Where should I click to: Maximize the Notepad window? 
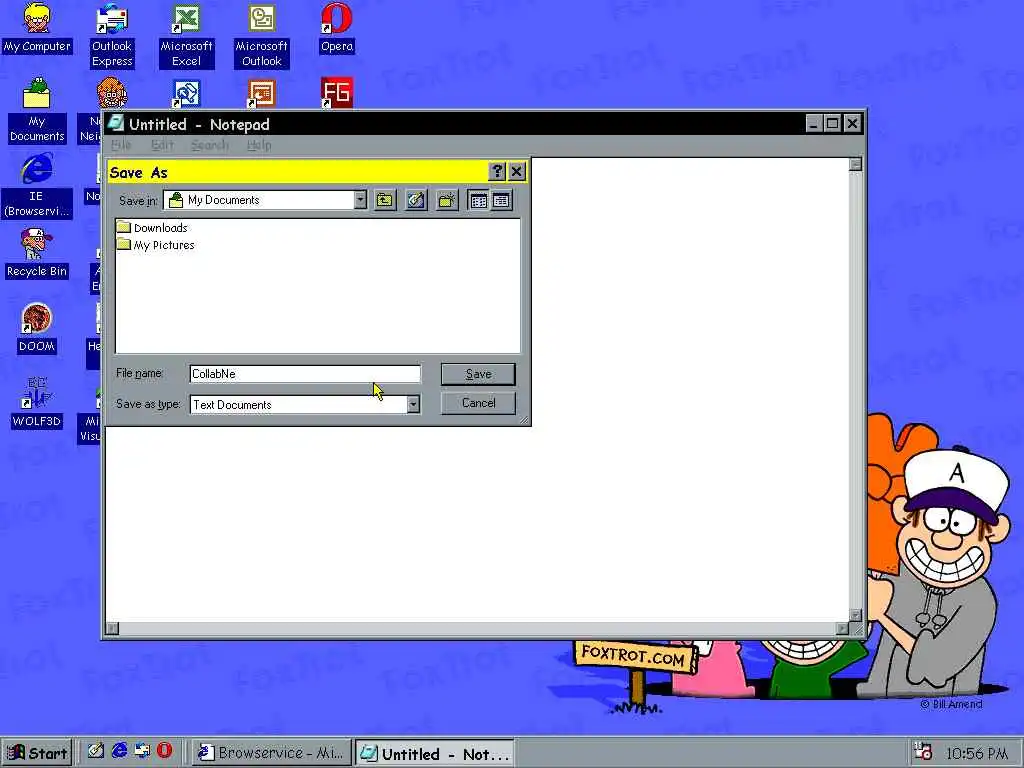point(832,123)
